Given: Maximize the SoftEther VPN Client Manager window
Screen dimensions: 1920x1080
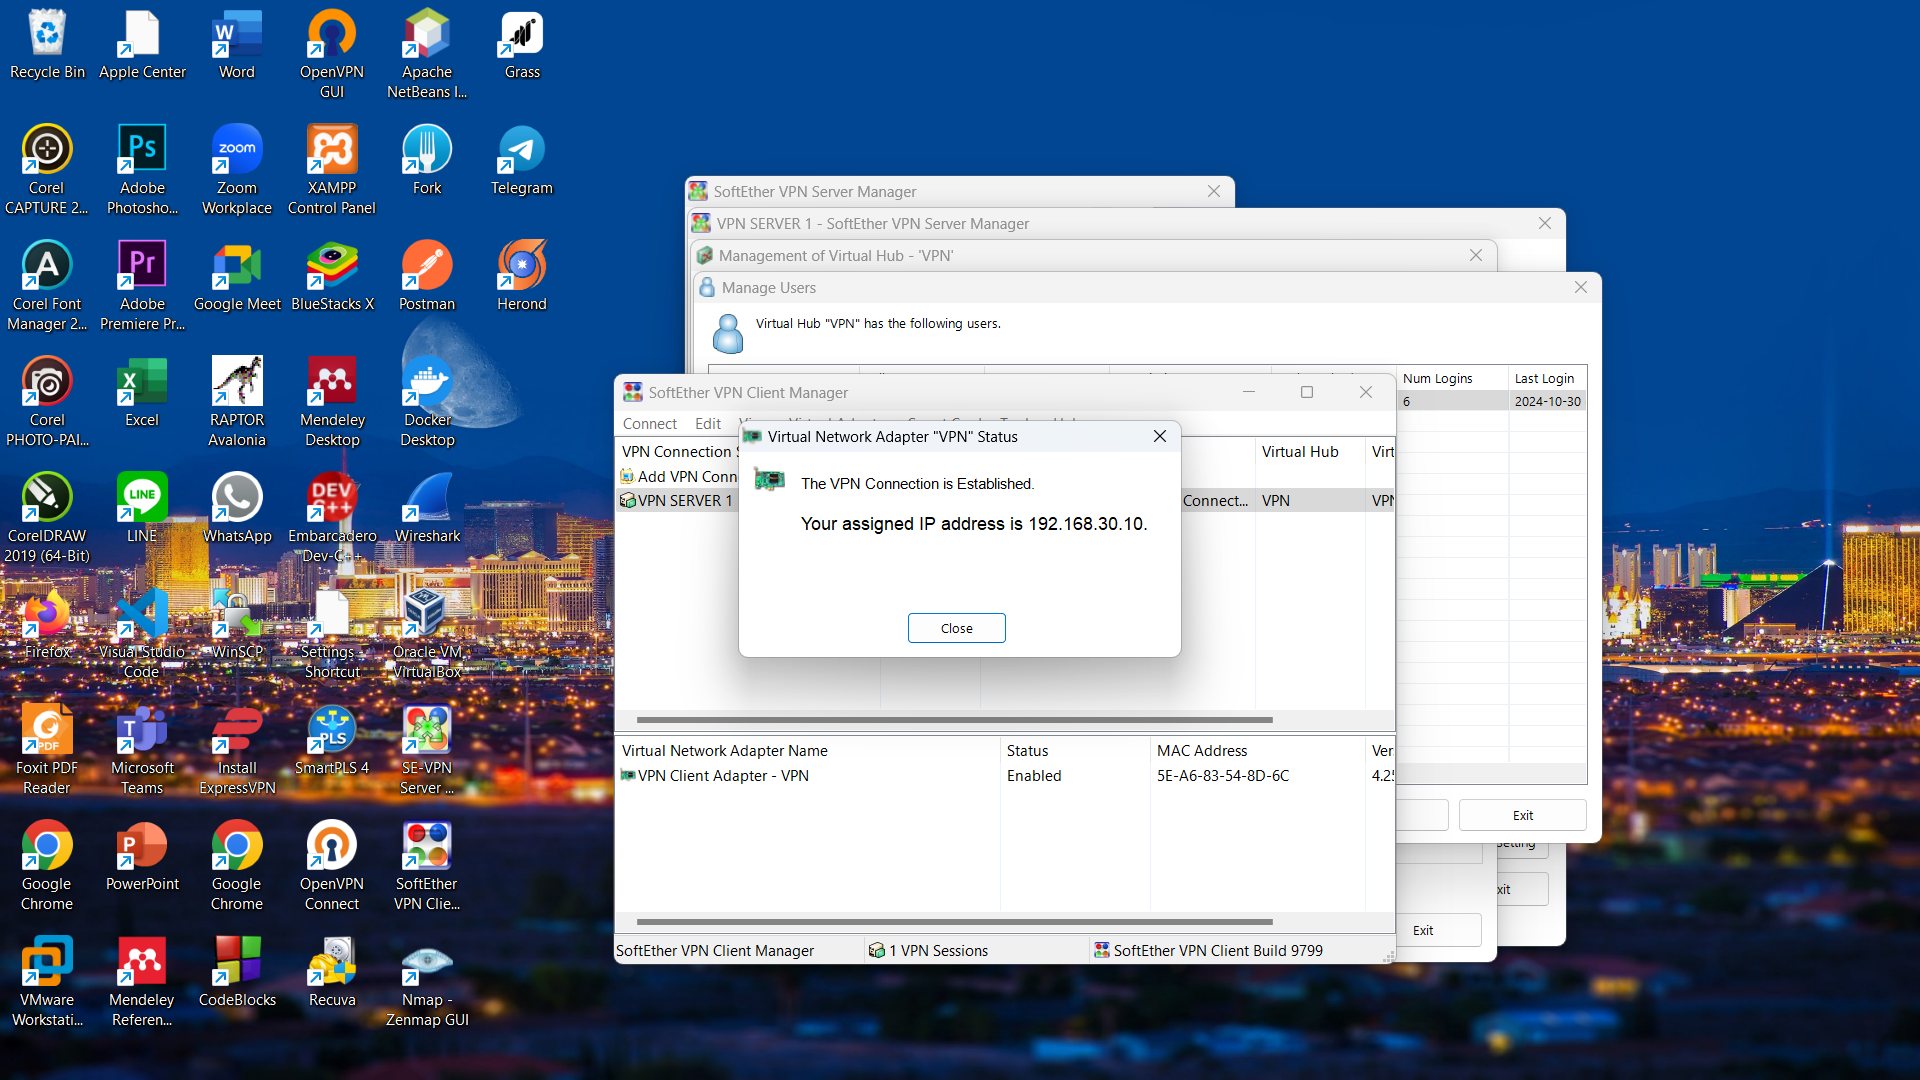Looking at the screenshot, I should (x=1306, y=392).
